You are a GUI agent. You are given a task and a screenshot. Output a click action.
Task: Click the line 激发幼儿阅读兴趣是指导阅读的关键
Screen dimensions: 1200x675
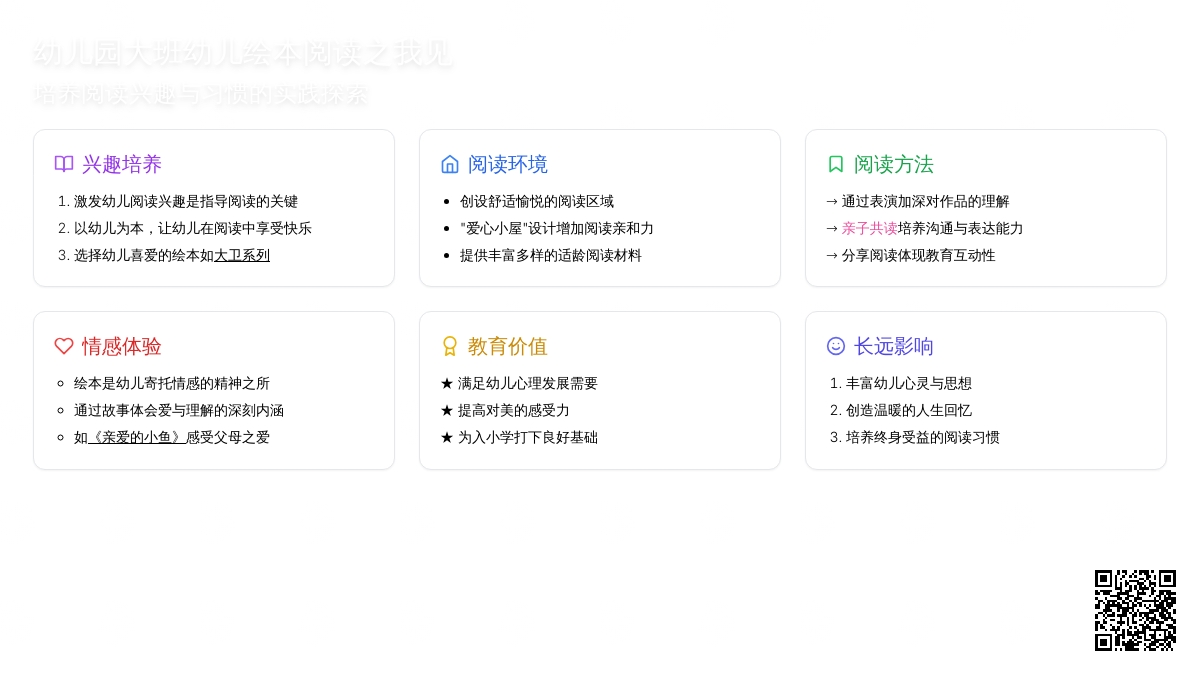click(x=186, y=201)
